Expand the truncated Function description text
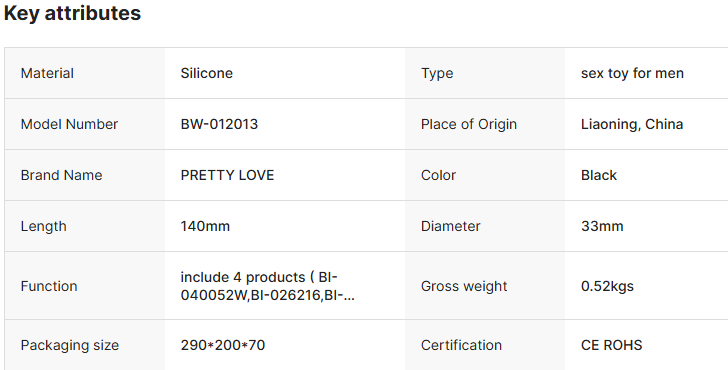728x370 pixels. pos(267,286)
